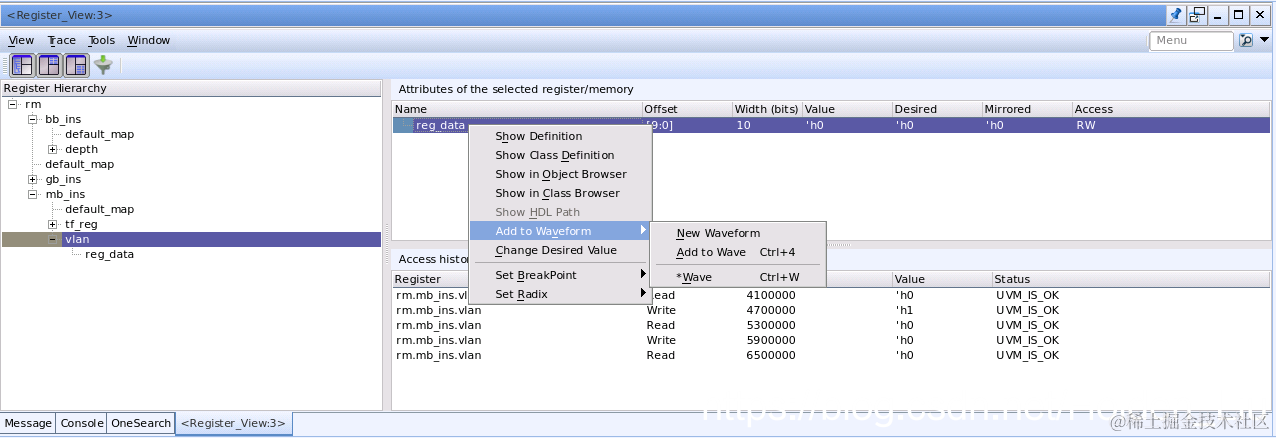Image resolution: width=1276 pixels, height=438 pixels.
Task: Open the Set Radix submenu
Action: 560,294
